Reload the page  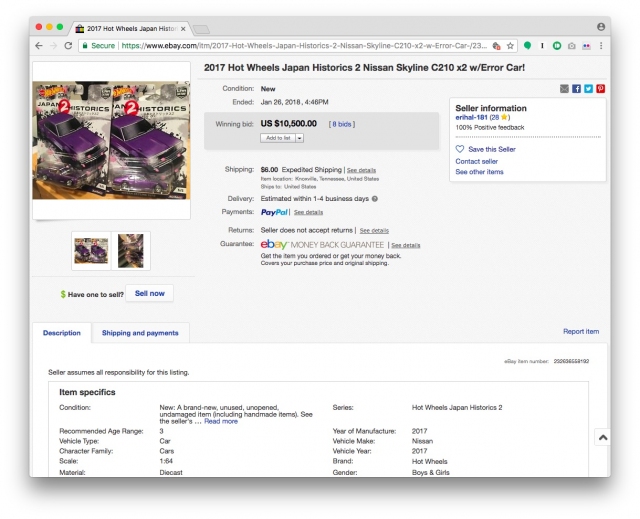68,46
